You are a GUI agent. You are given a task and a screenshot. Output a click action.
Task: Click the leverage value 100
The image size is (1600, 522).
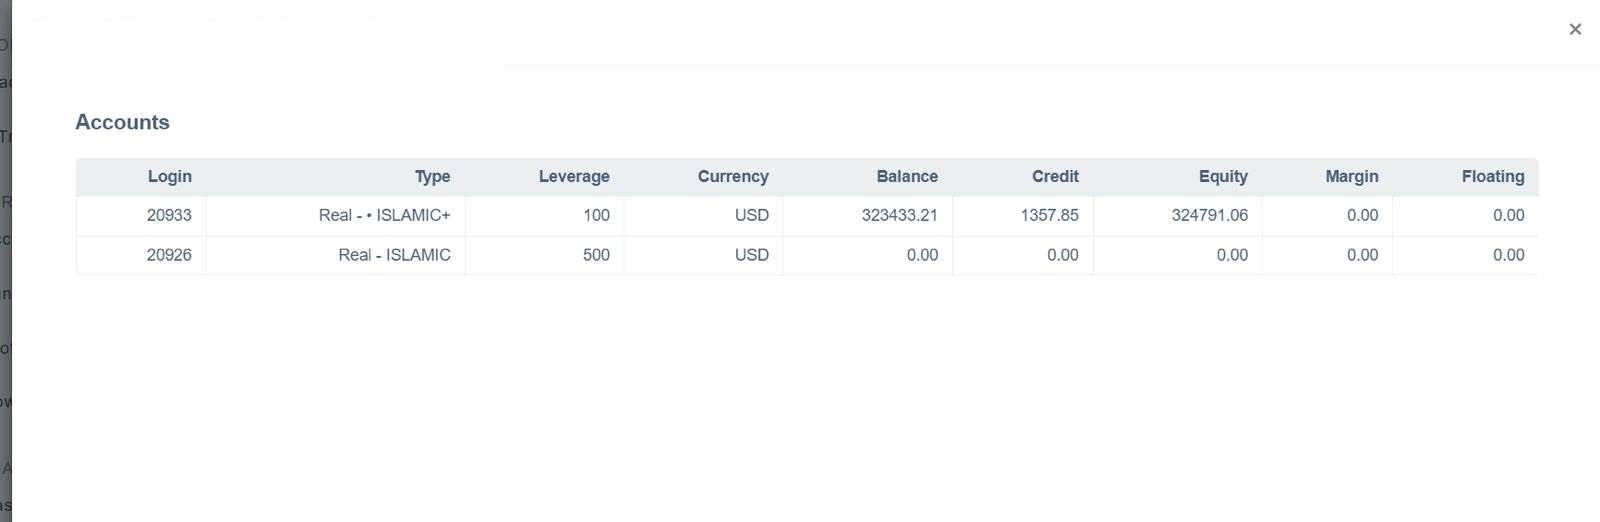pos(596,216)
